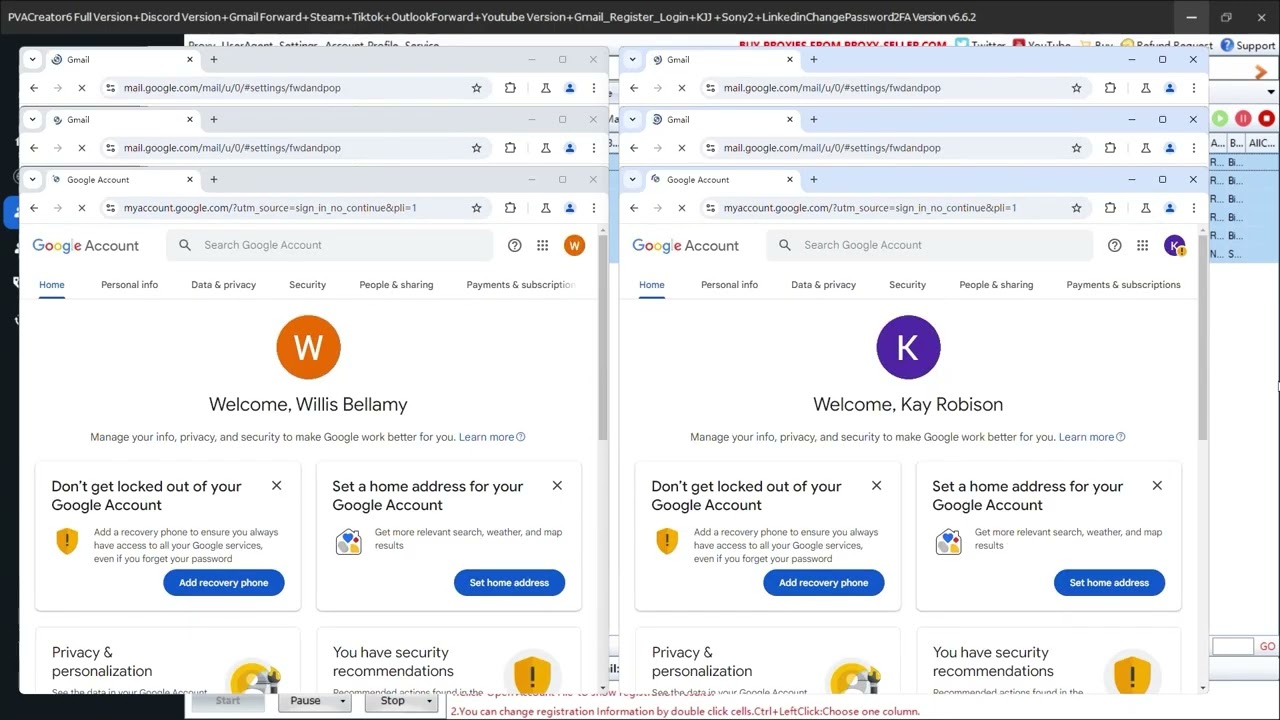Image resolution: width=1280 pixels, height=720 pixels.
Task: Select Home tab in Willis Bellamy window
Action: click(52, 285)
